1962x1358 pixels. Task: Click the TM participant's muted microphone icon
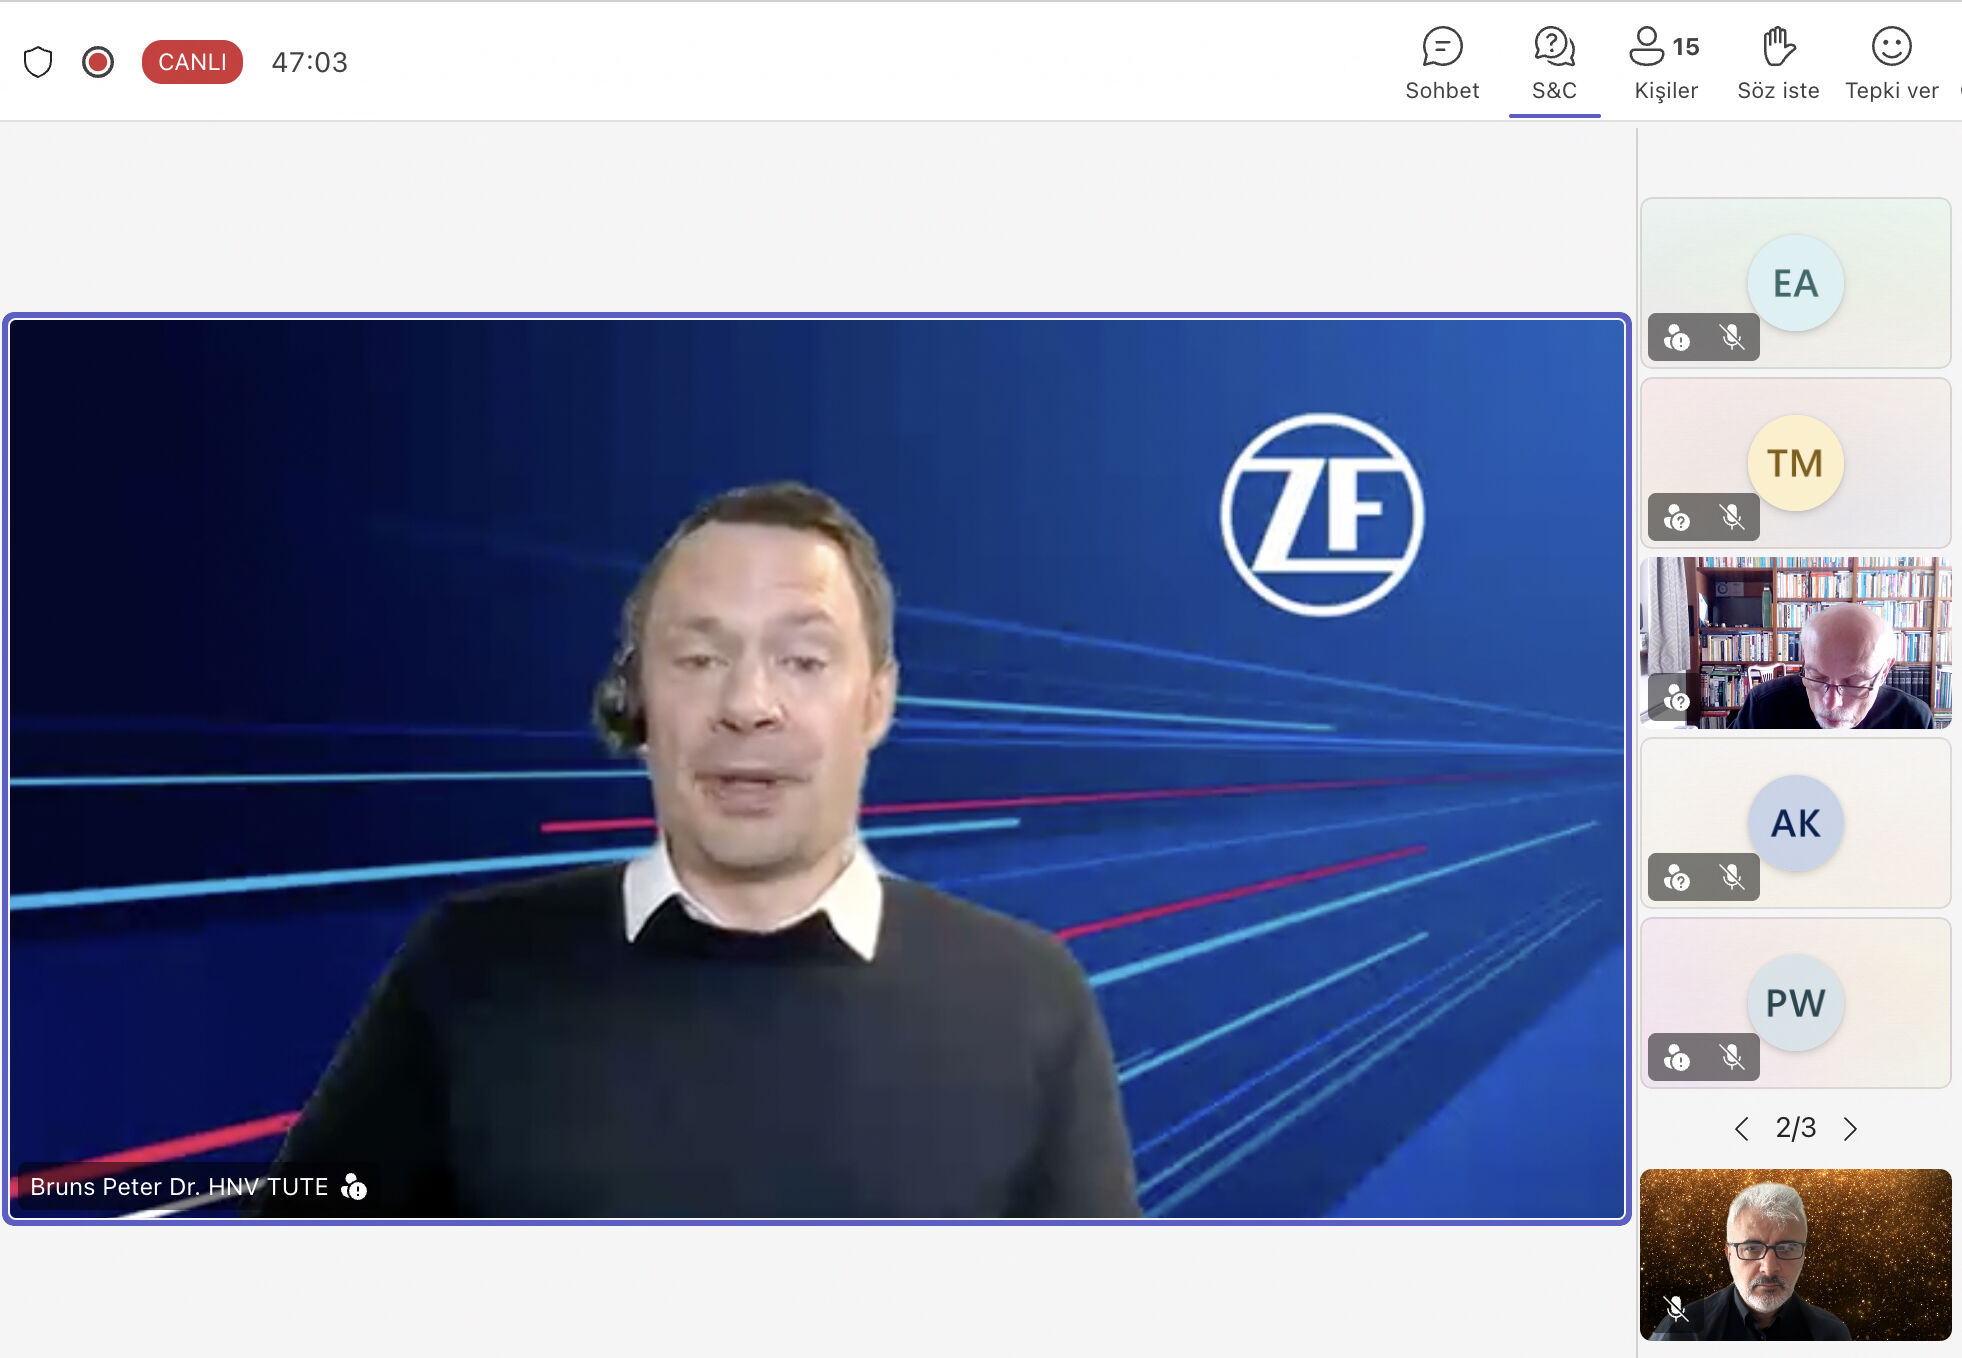point(1732,518)
